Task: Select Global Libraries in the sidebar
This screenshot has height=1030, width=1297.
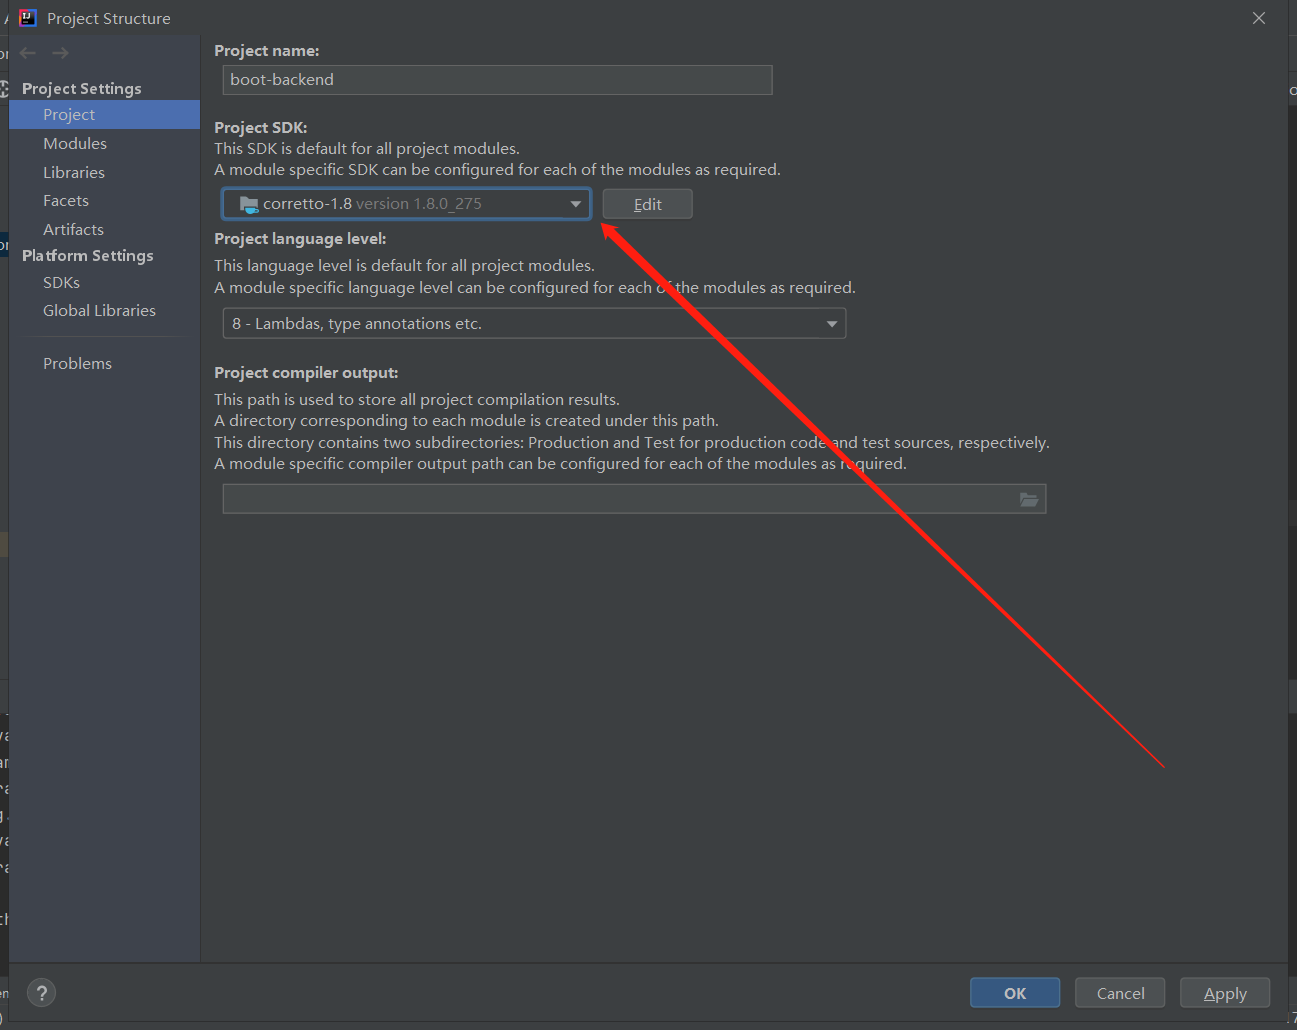Action: click(99, 310)
